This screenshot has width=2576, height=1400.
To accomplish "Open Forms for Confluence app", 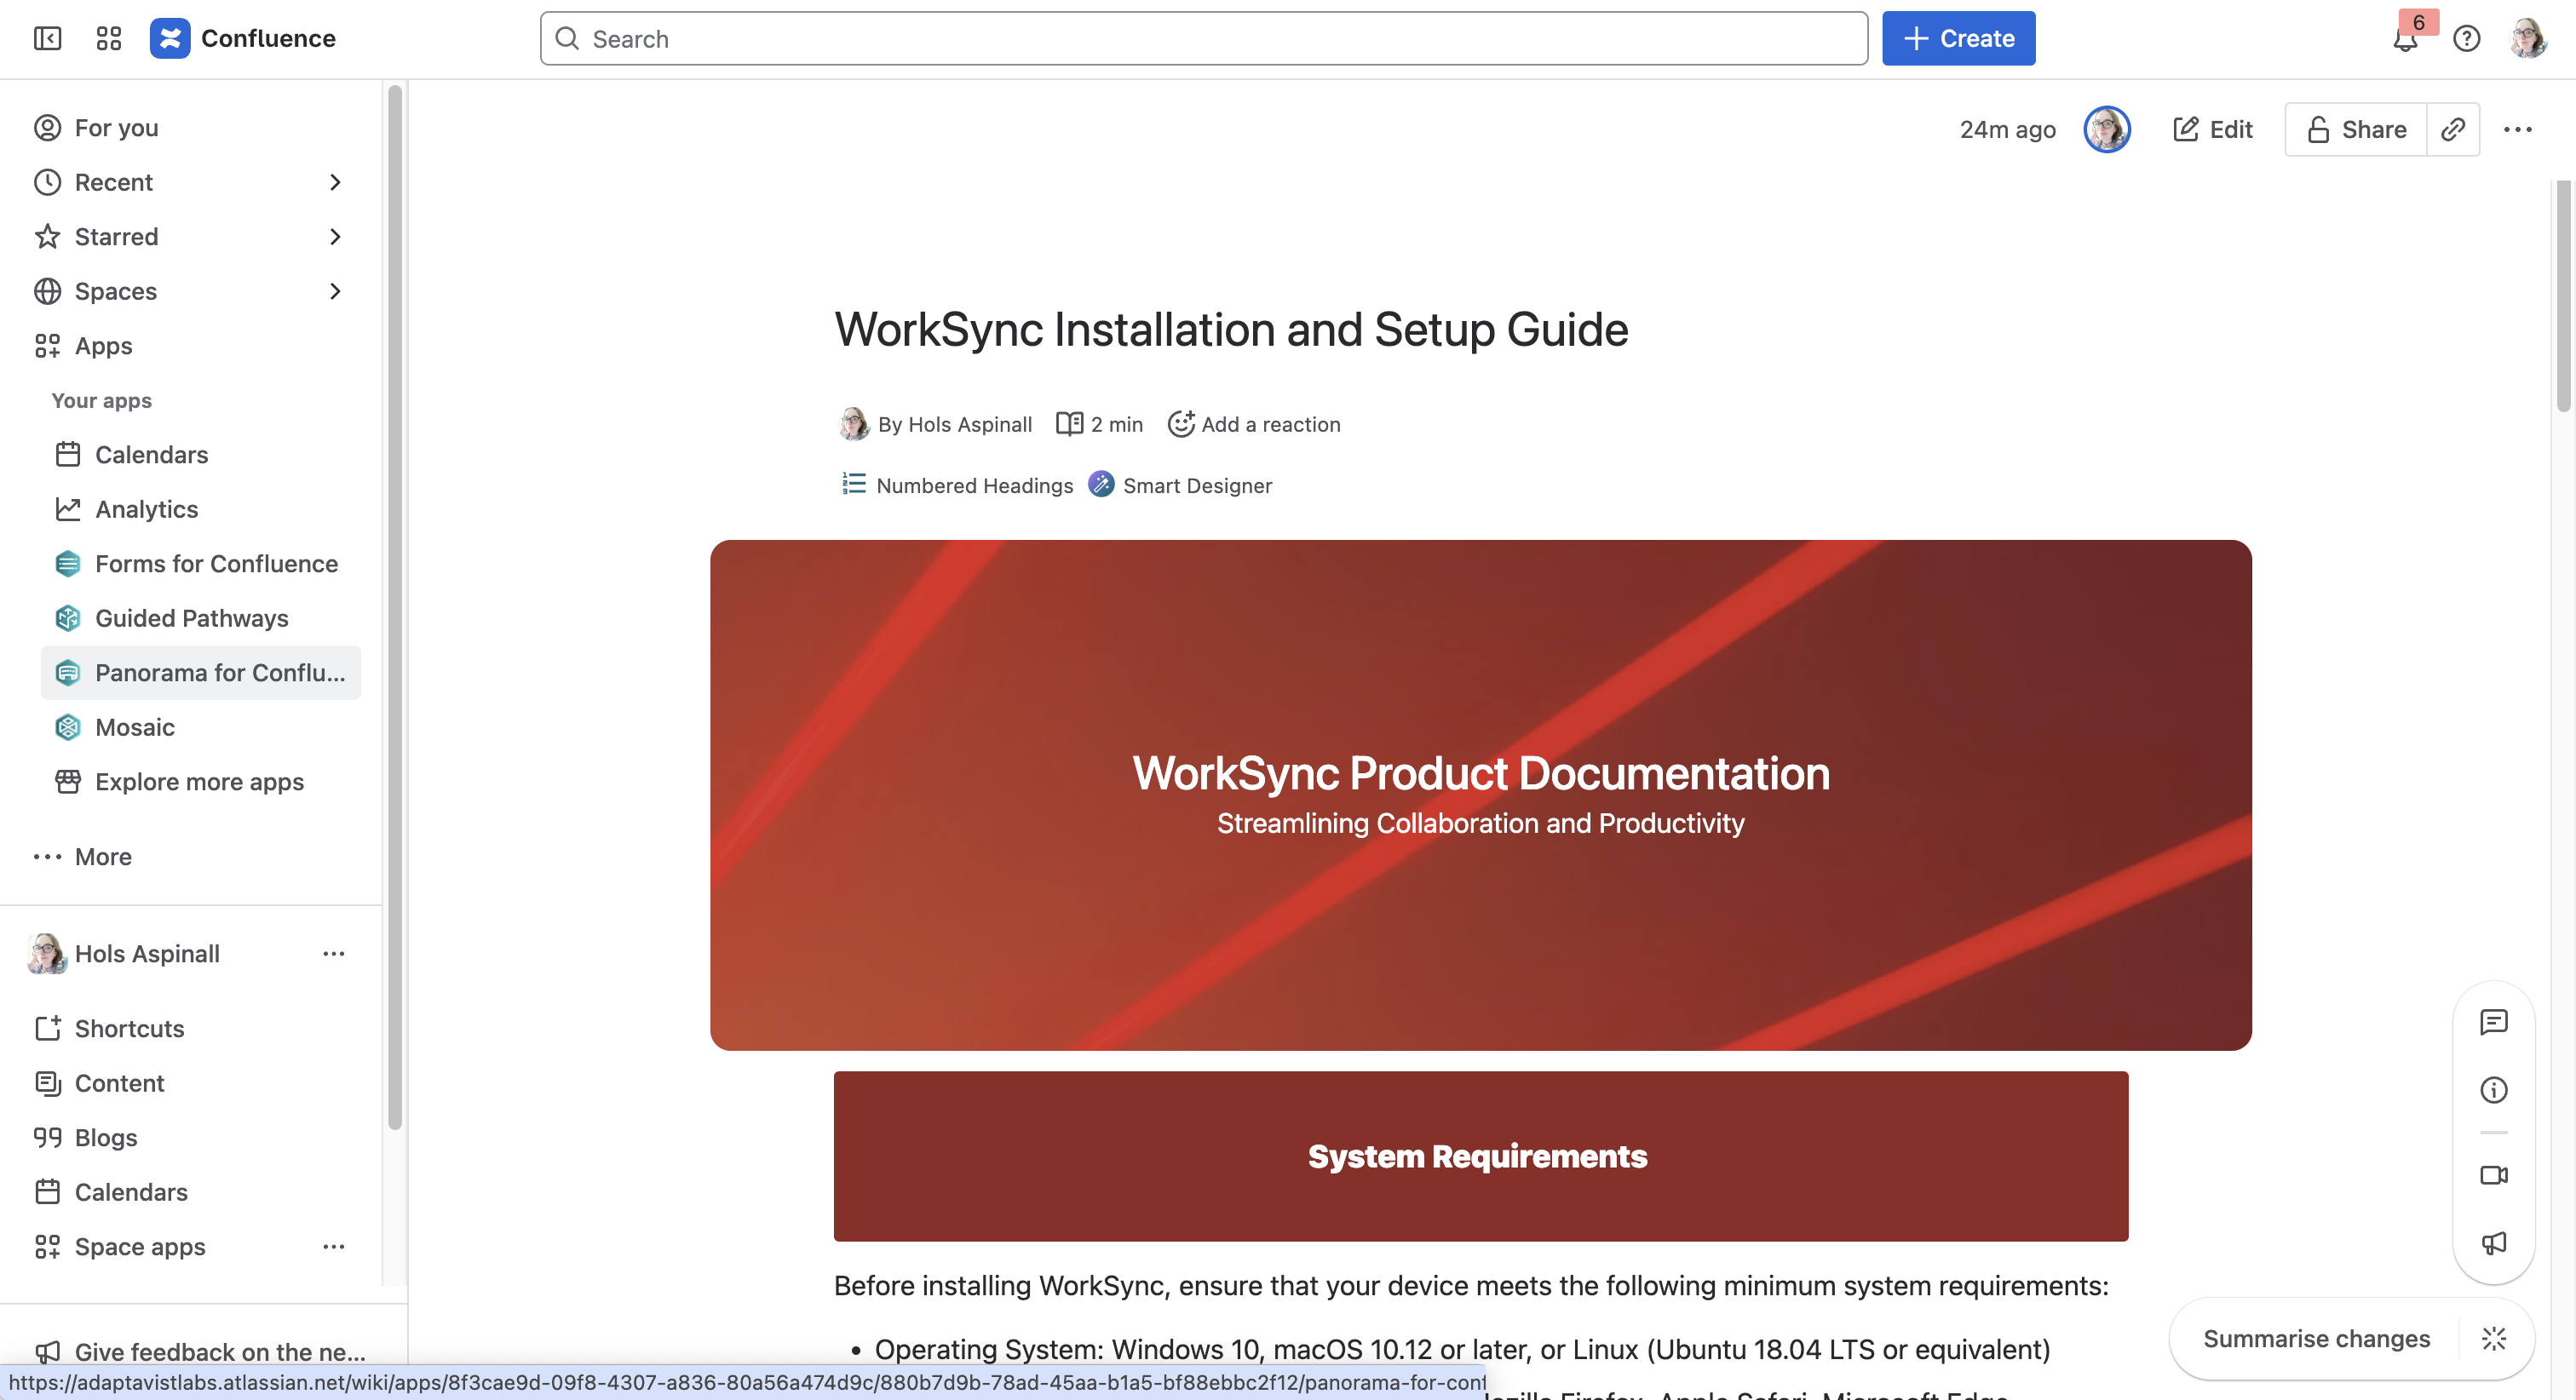I will pos(200,563).
